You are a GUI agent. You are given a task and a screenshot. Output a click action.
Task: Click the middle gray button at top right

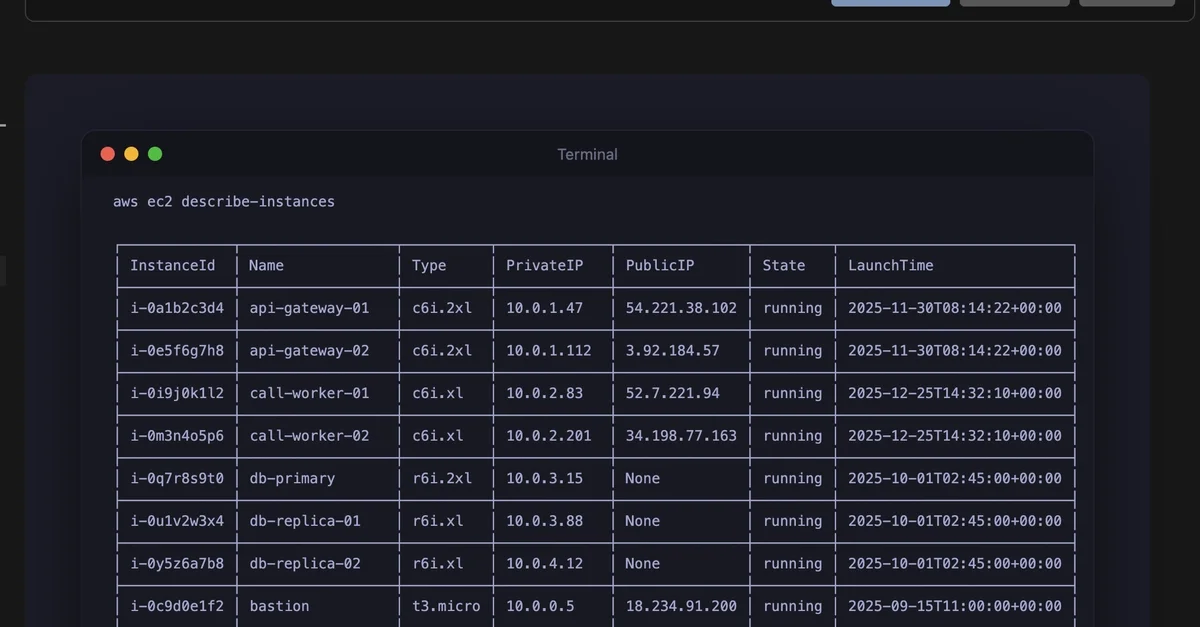tap(1014, 2)
